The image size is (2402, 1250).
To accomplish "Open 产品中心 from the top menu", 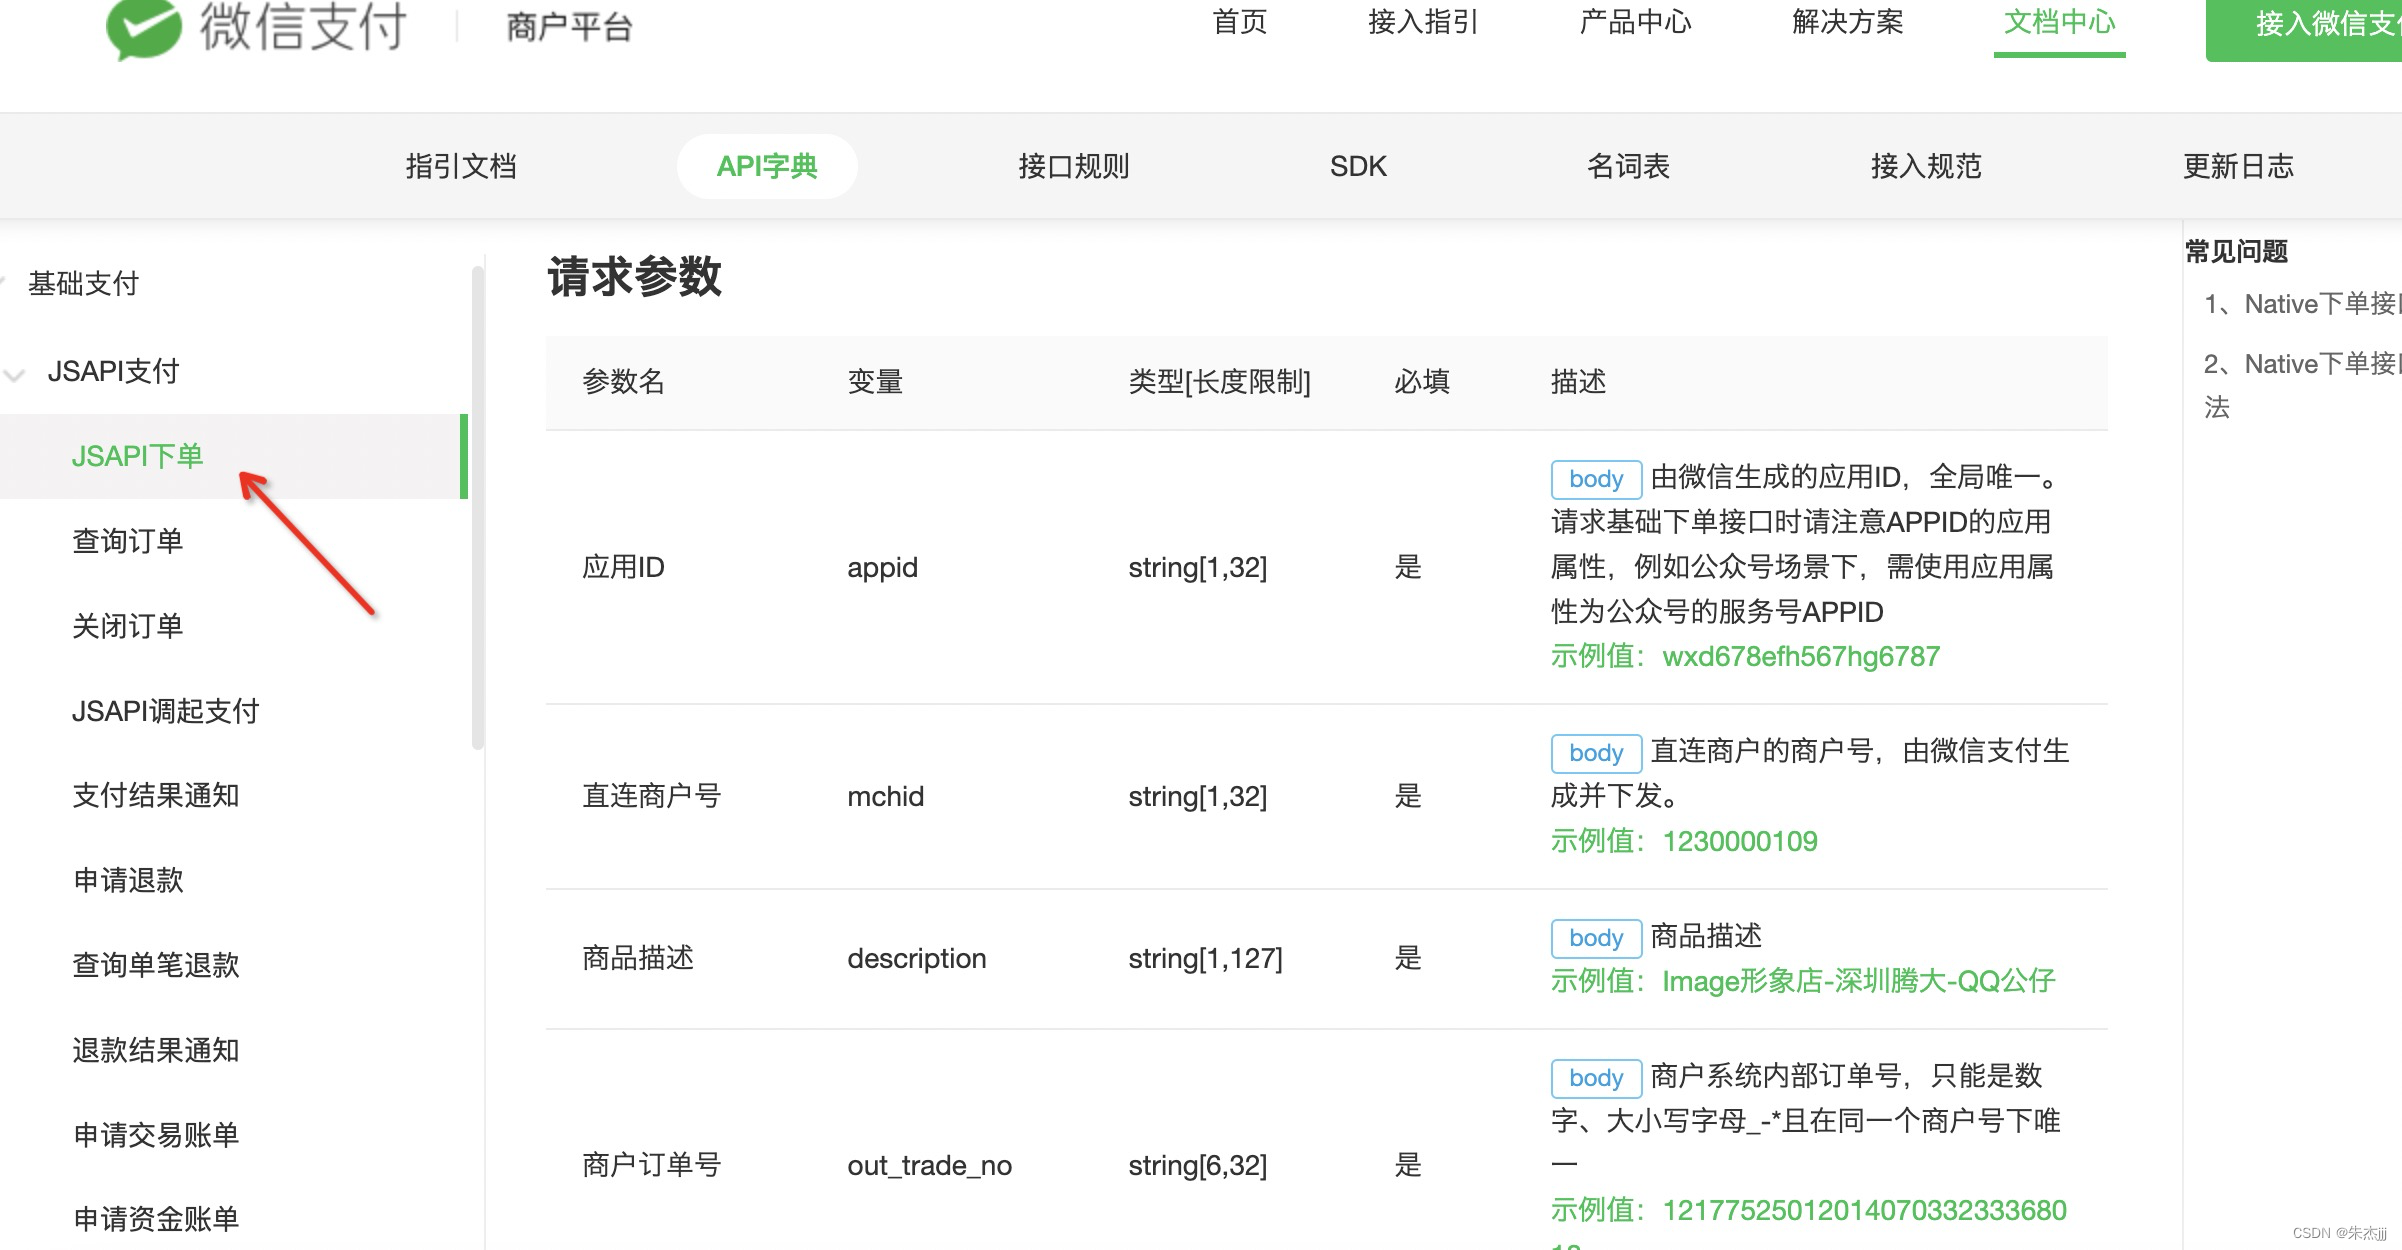I will pyautogui.click(x=1634, y=23).
